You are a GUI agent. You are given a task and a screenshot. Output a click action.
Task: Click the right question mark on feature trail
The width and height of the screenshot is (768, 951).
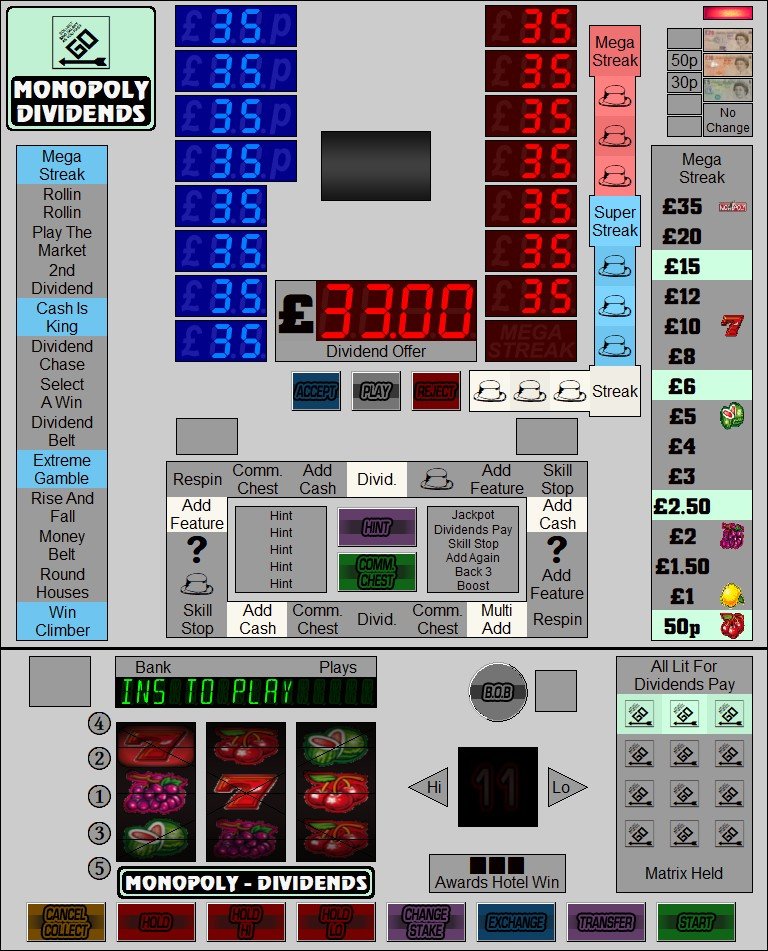click(x=557, y=551)
